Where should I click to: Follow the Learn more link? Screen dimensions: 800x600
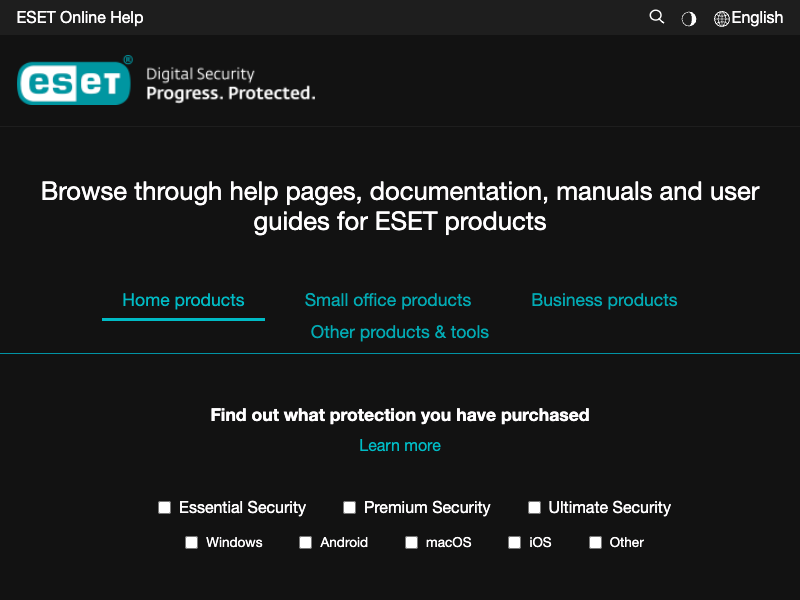[x=400, y=445]
